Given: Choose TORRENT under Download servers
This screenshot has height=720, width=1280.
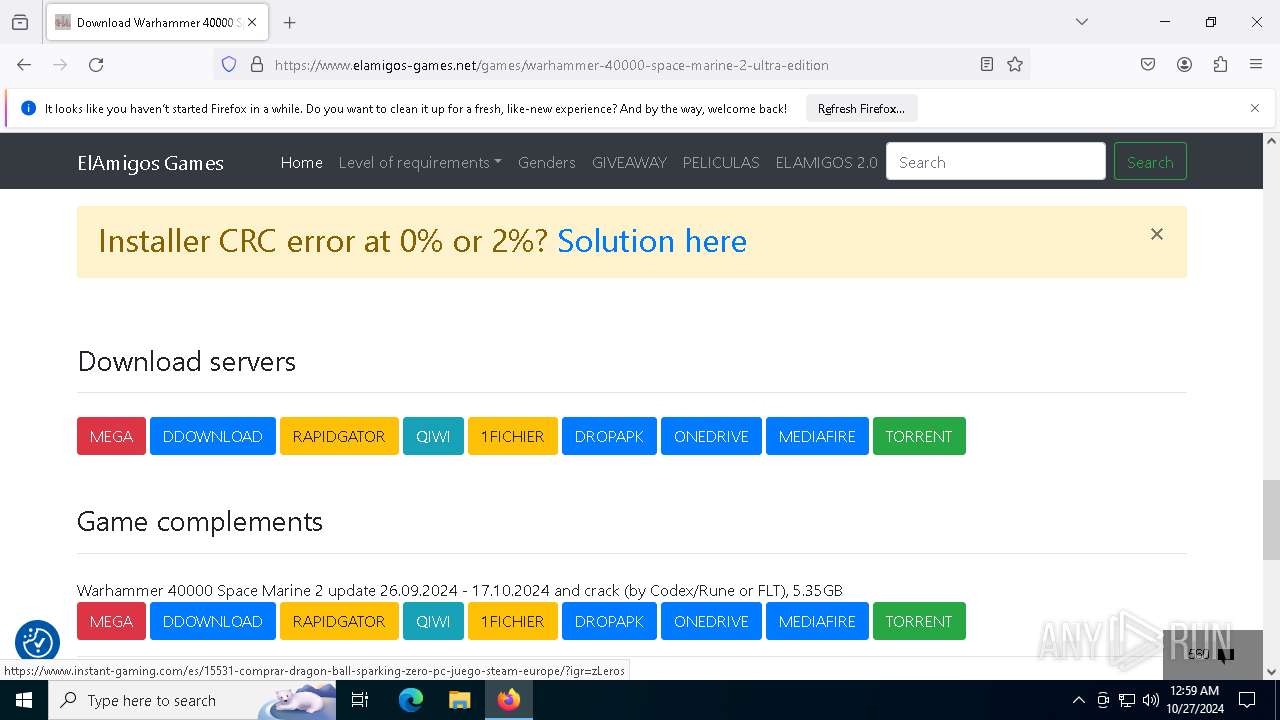Looking at the screenshot, I should tap(919, 436).
